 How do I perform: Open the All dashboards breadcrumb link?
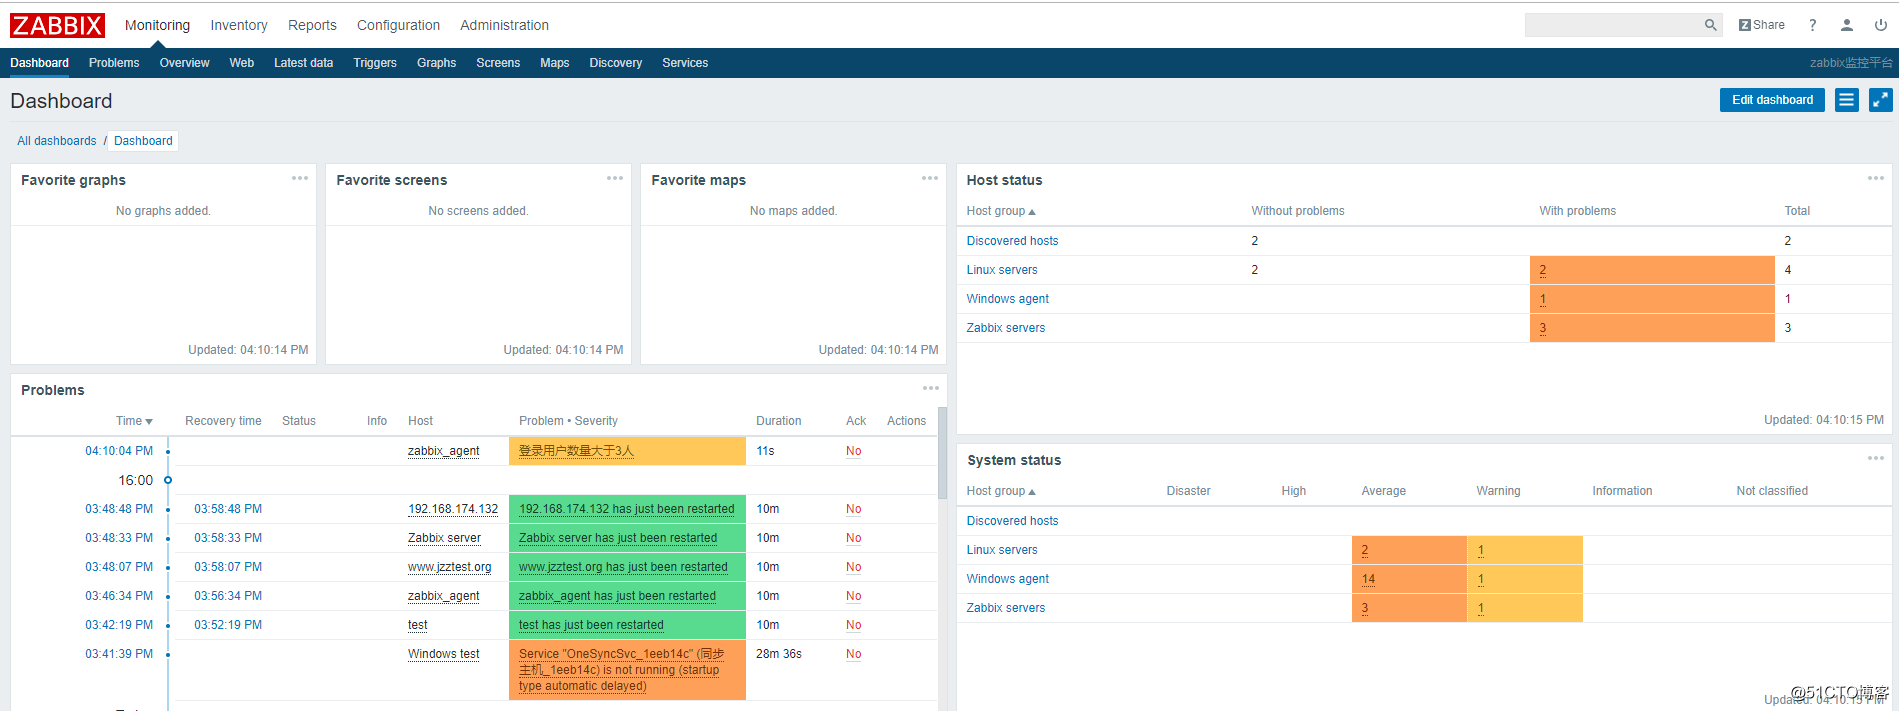[x=57, y=141]
